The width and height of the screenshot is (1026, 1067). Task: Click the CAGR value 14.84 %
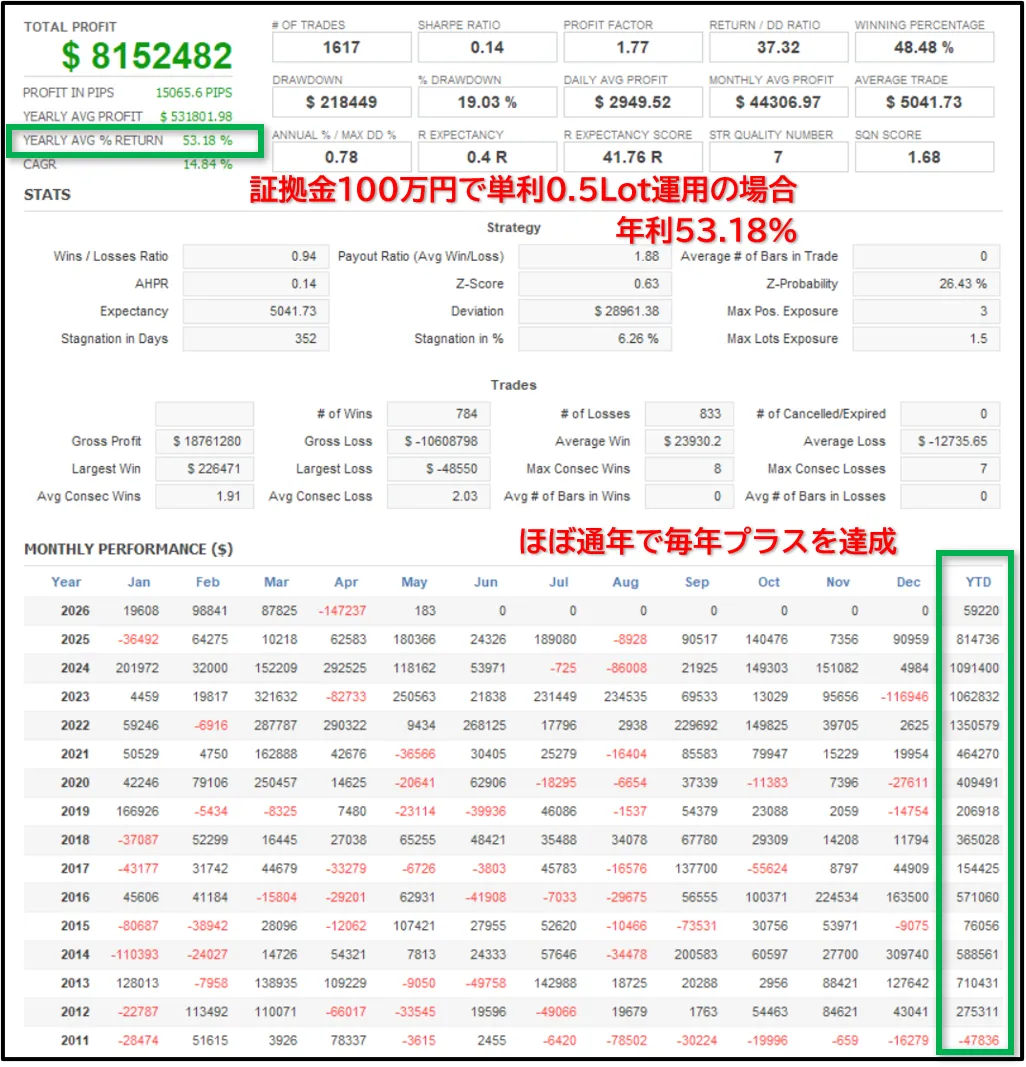[208, 164]
